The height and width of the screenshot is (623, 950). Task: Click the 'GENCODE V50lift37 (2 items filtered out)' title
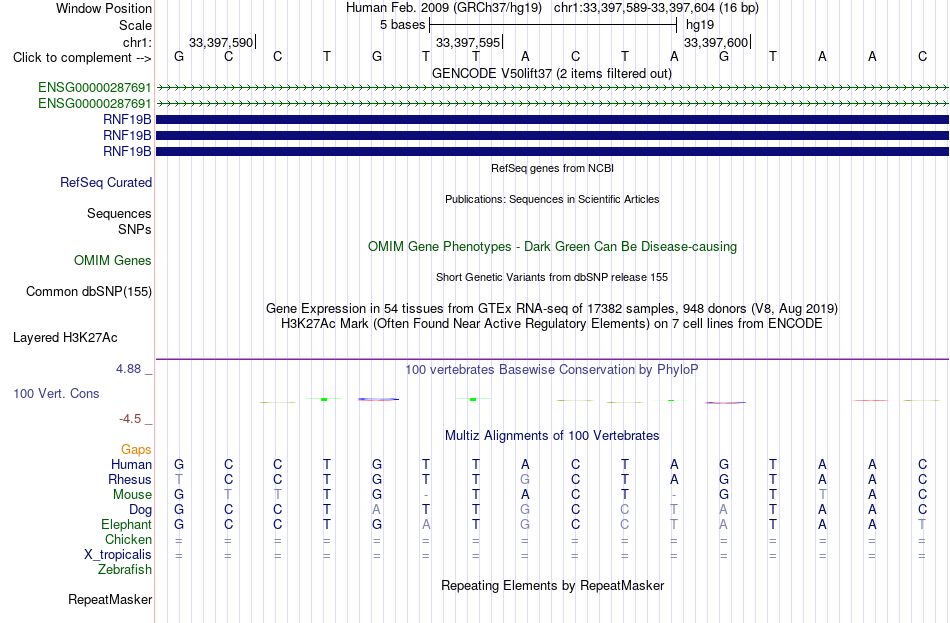coord(552,73)
